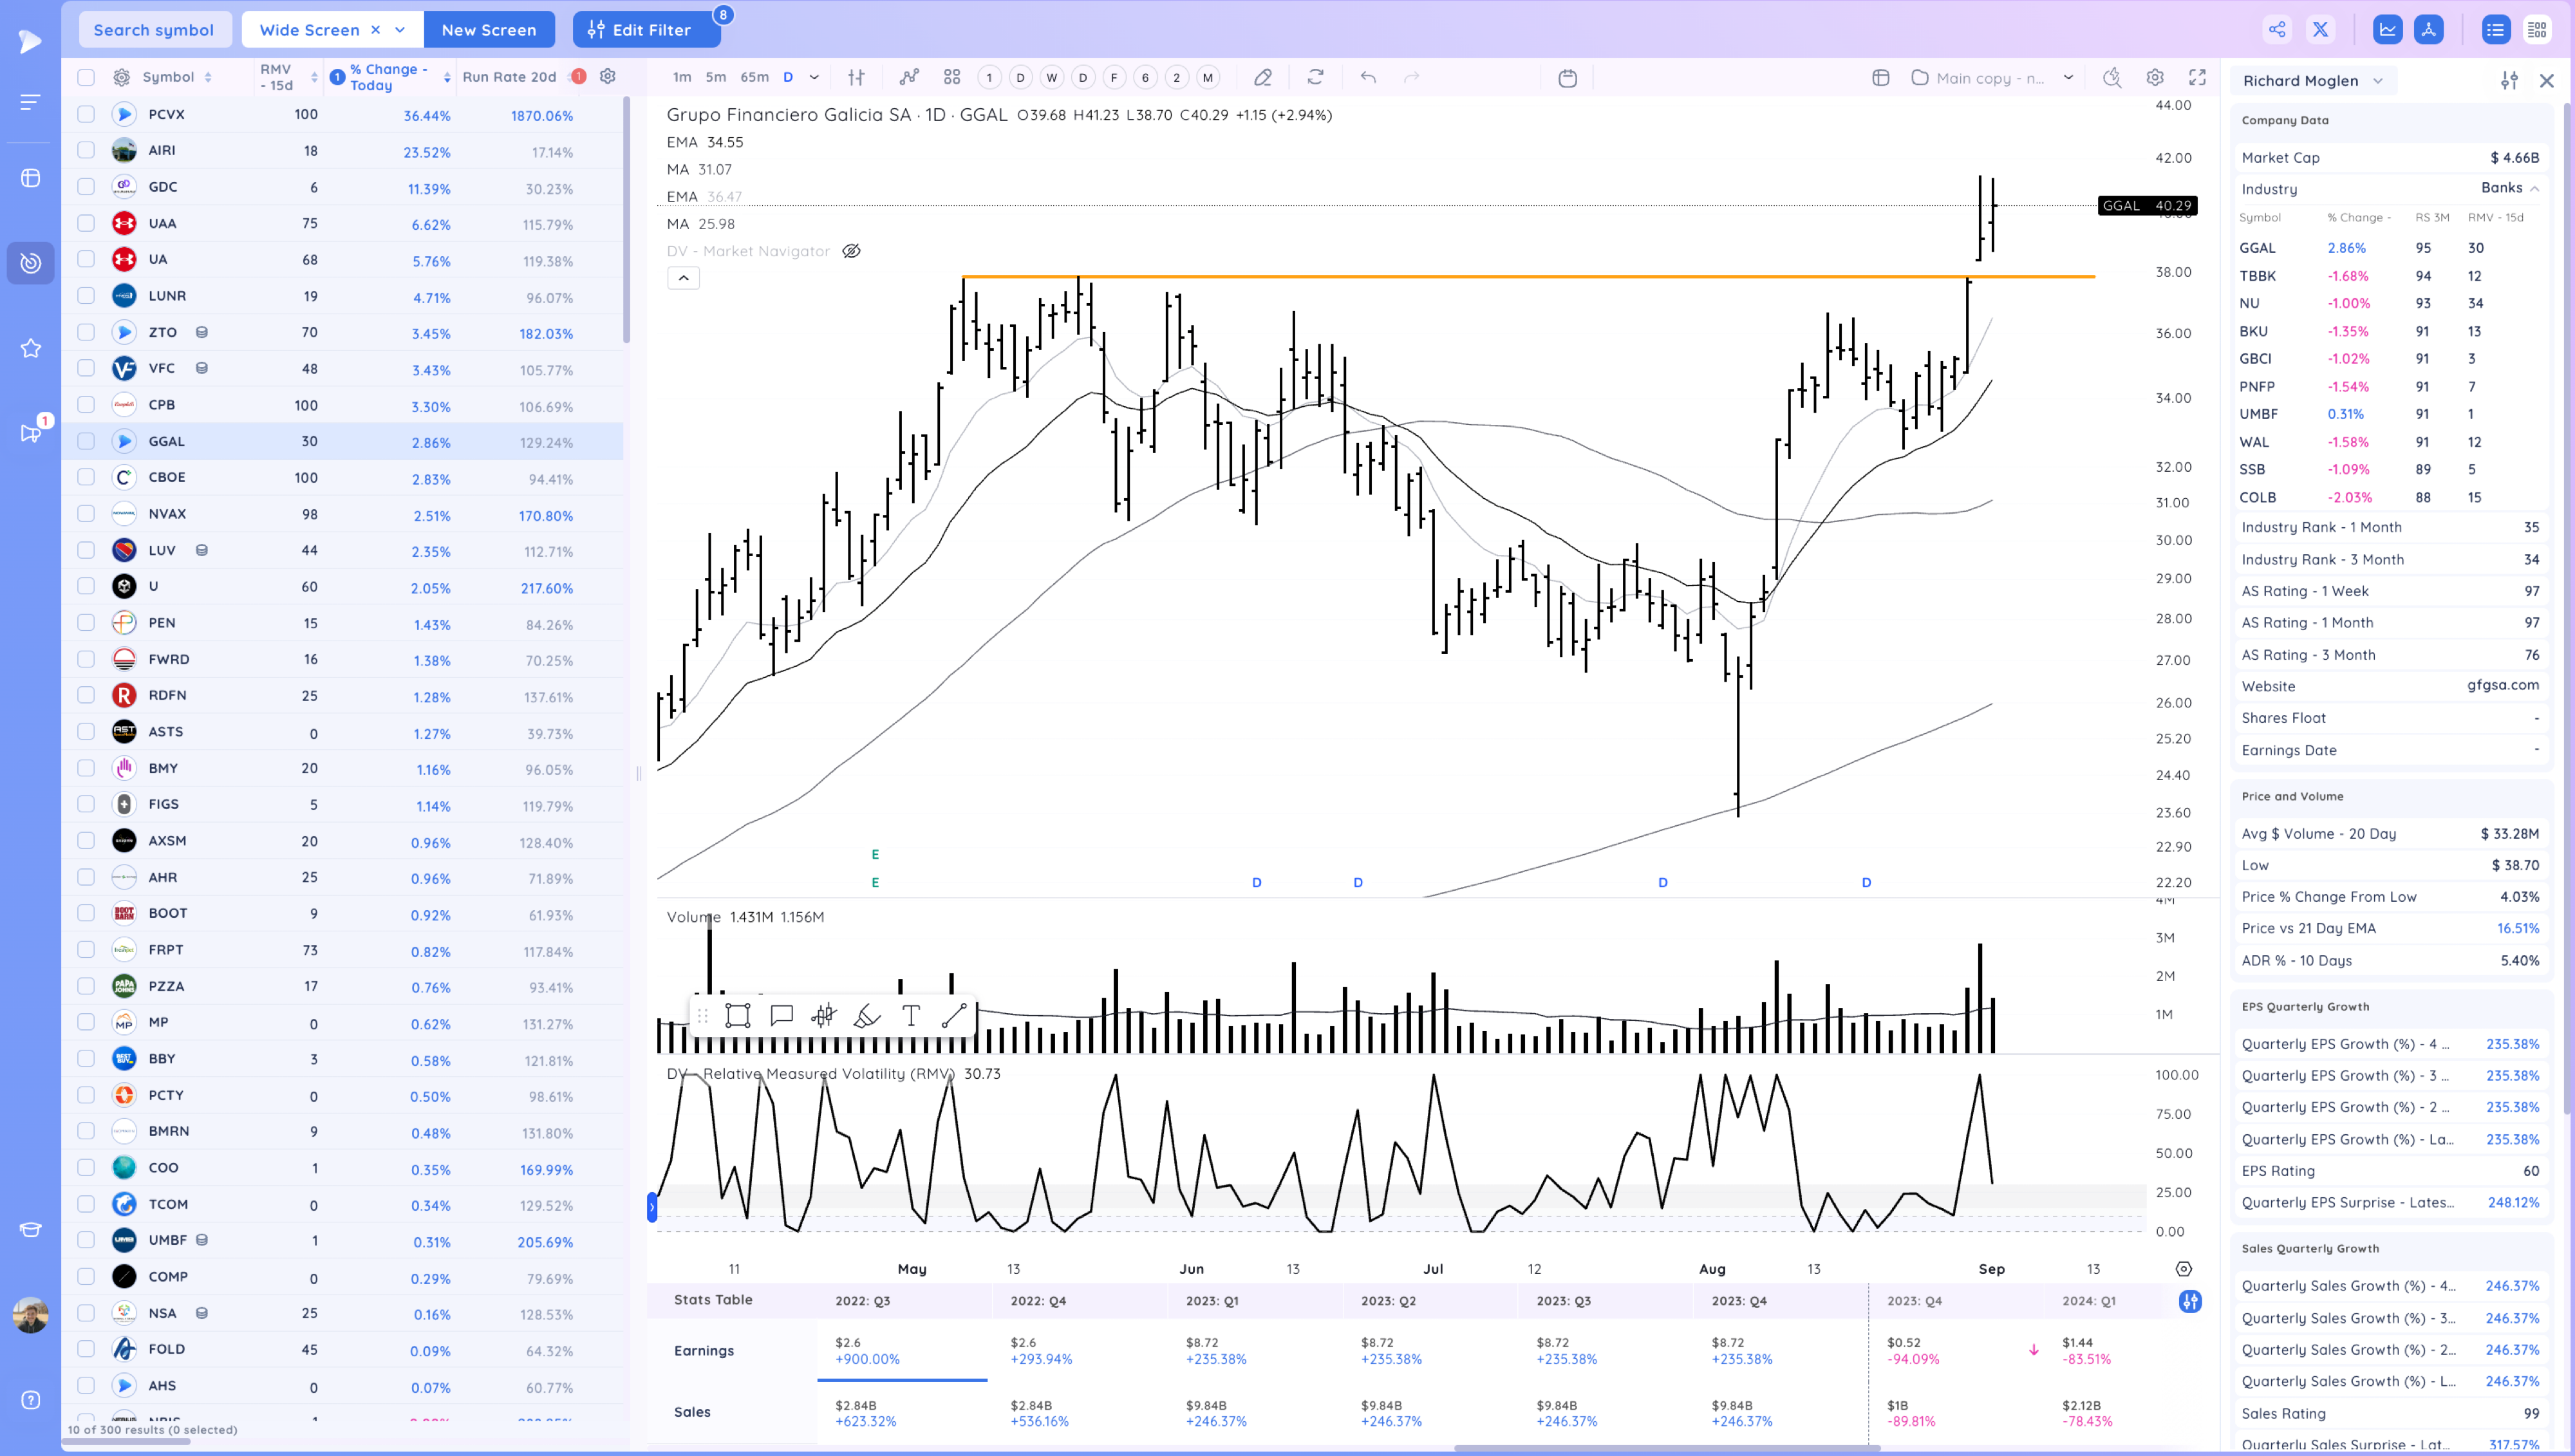Click the share icon in the top bar
The width and height of the screenshot is (2575, 1456).
2277,29
